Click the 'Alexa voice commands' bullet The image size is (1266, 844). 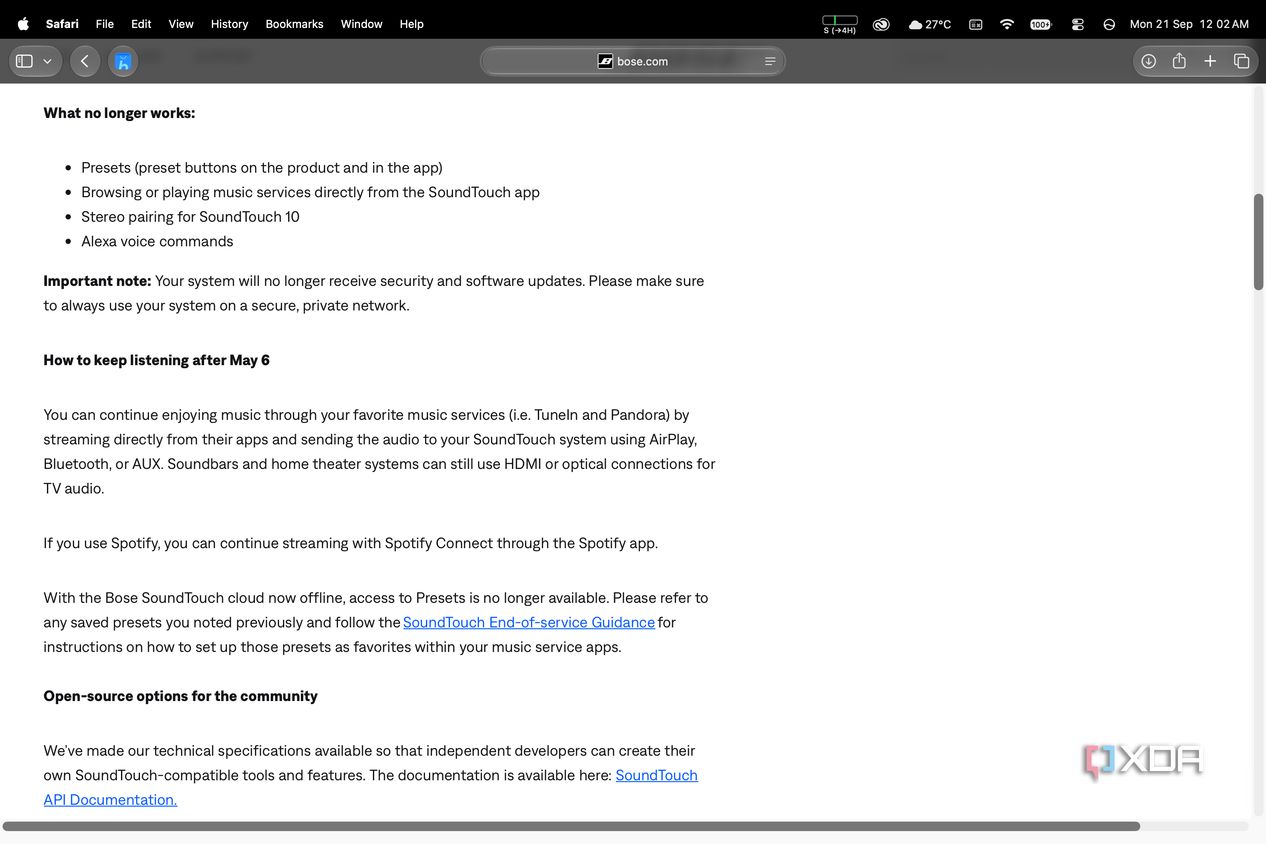(x=157, y=241)
